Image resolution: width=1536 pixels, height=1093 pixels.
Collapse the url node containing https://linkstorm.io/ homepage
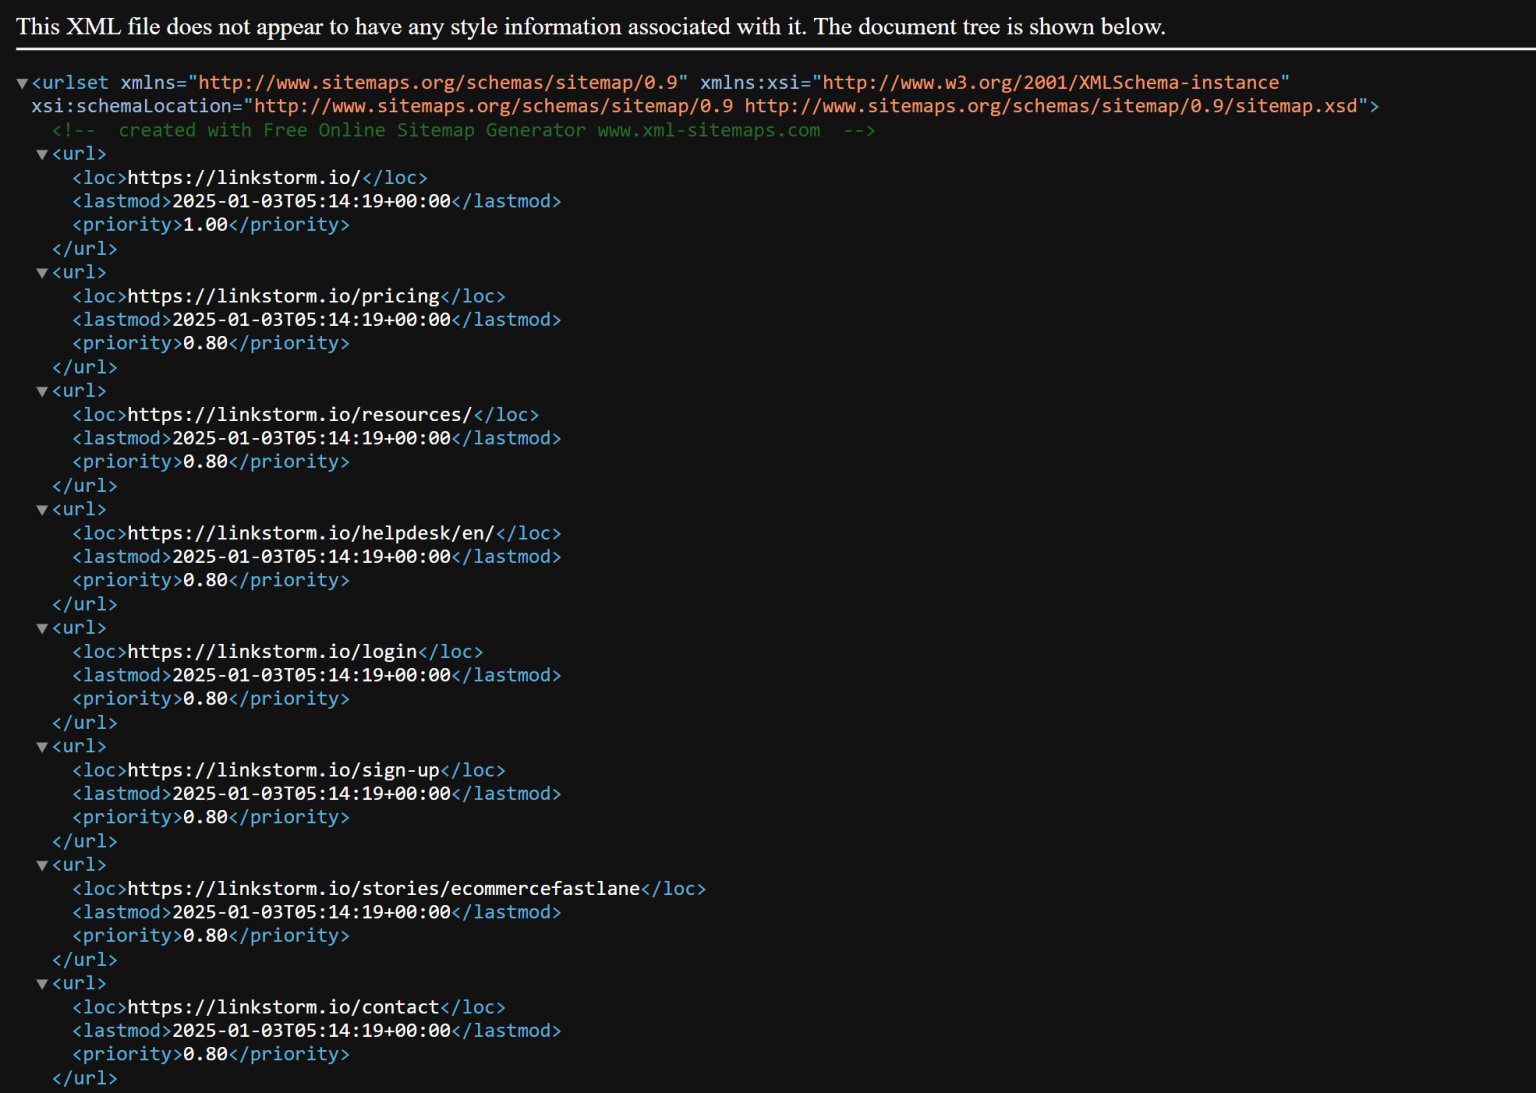coord(42,154)
